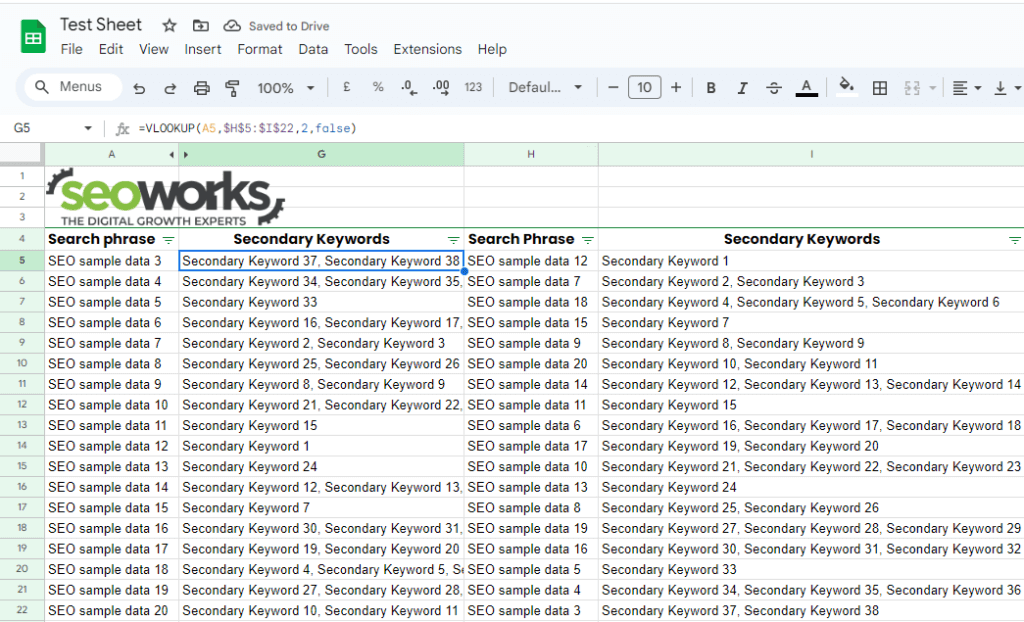The image size is (1024, 622).
Task: Rename the Test Sheet title
Action: (x=101, y=25)
